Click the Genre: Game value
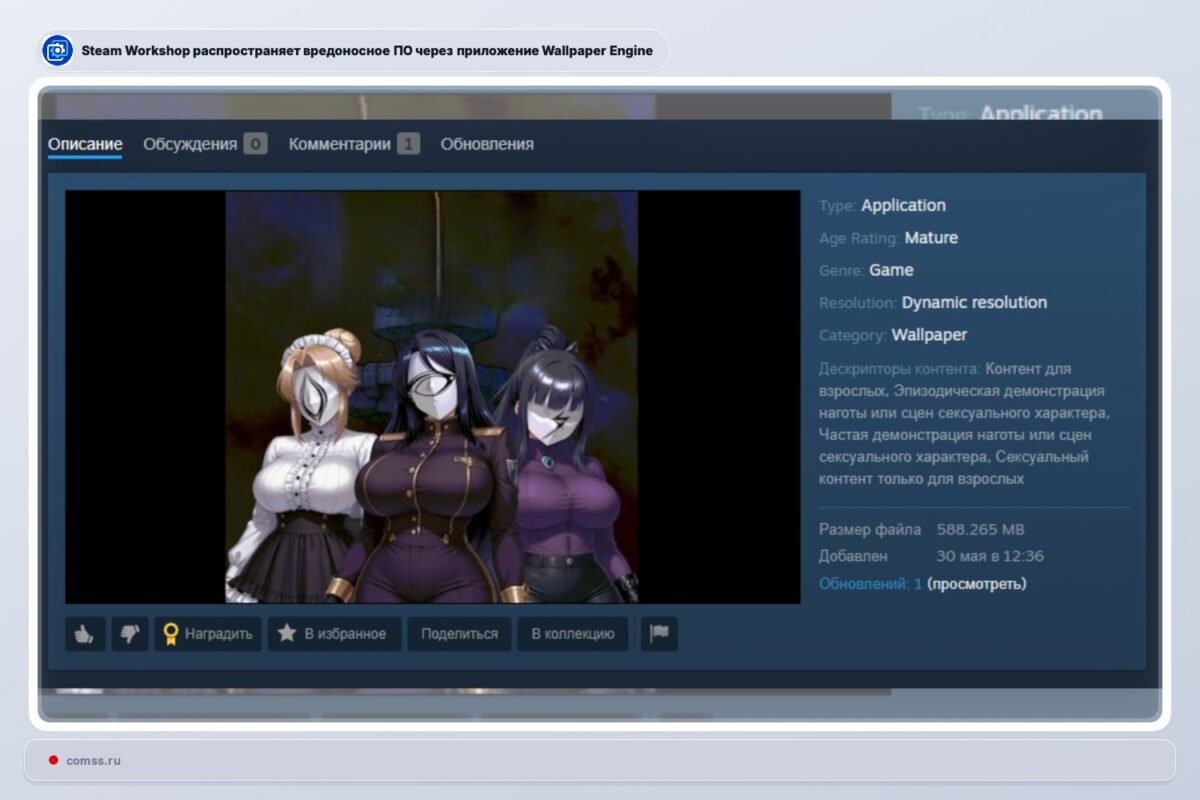The height and width of the screenshot is (800, 1200). [x=891, y=270]
